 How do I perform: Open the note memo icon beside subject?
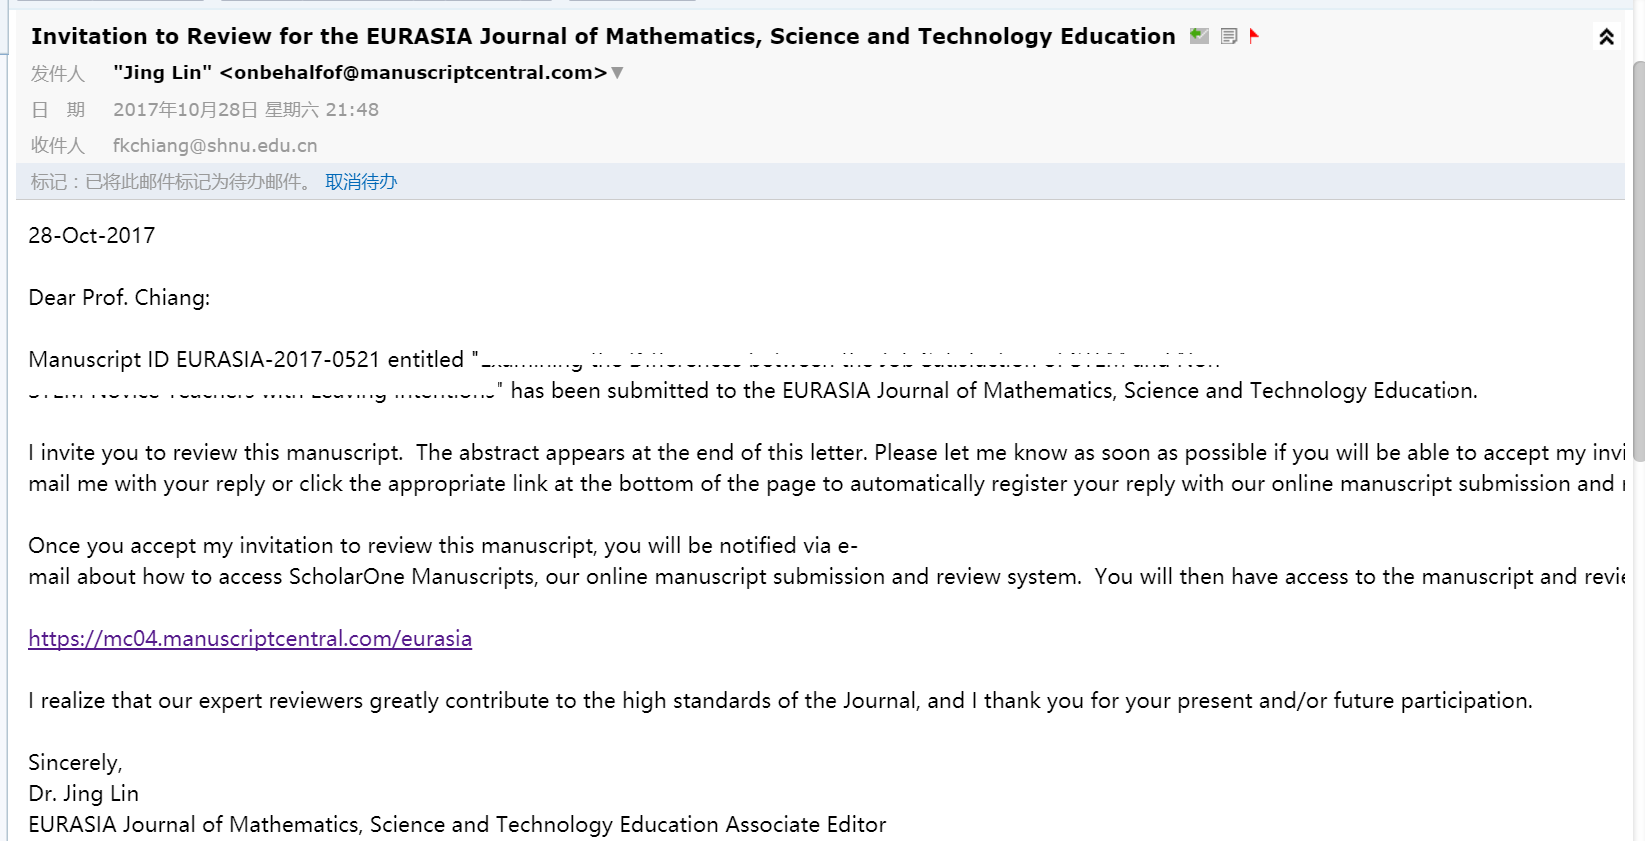1229,36
